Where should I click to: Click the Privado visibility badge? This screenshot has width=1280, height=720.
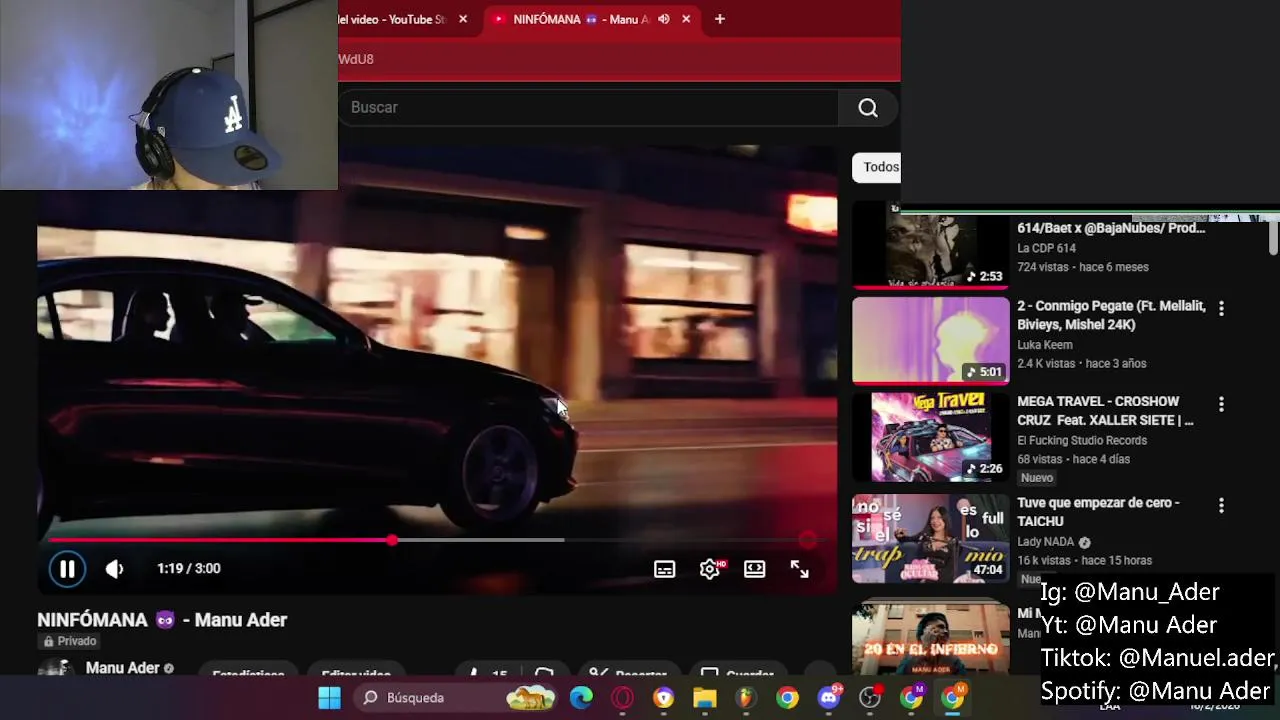(69, 641)
